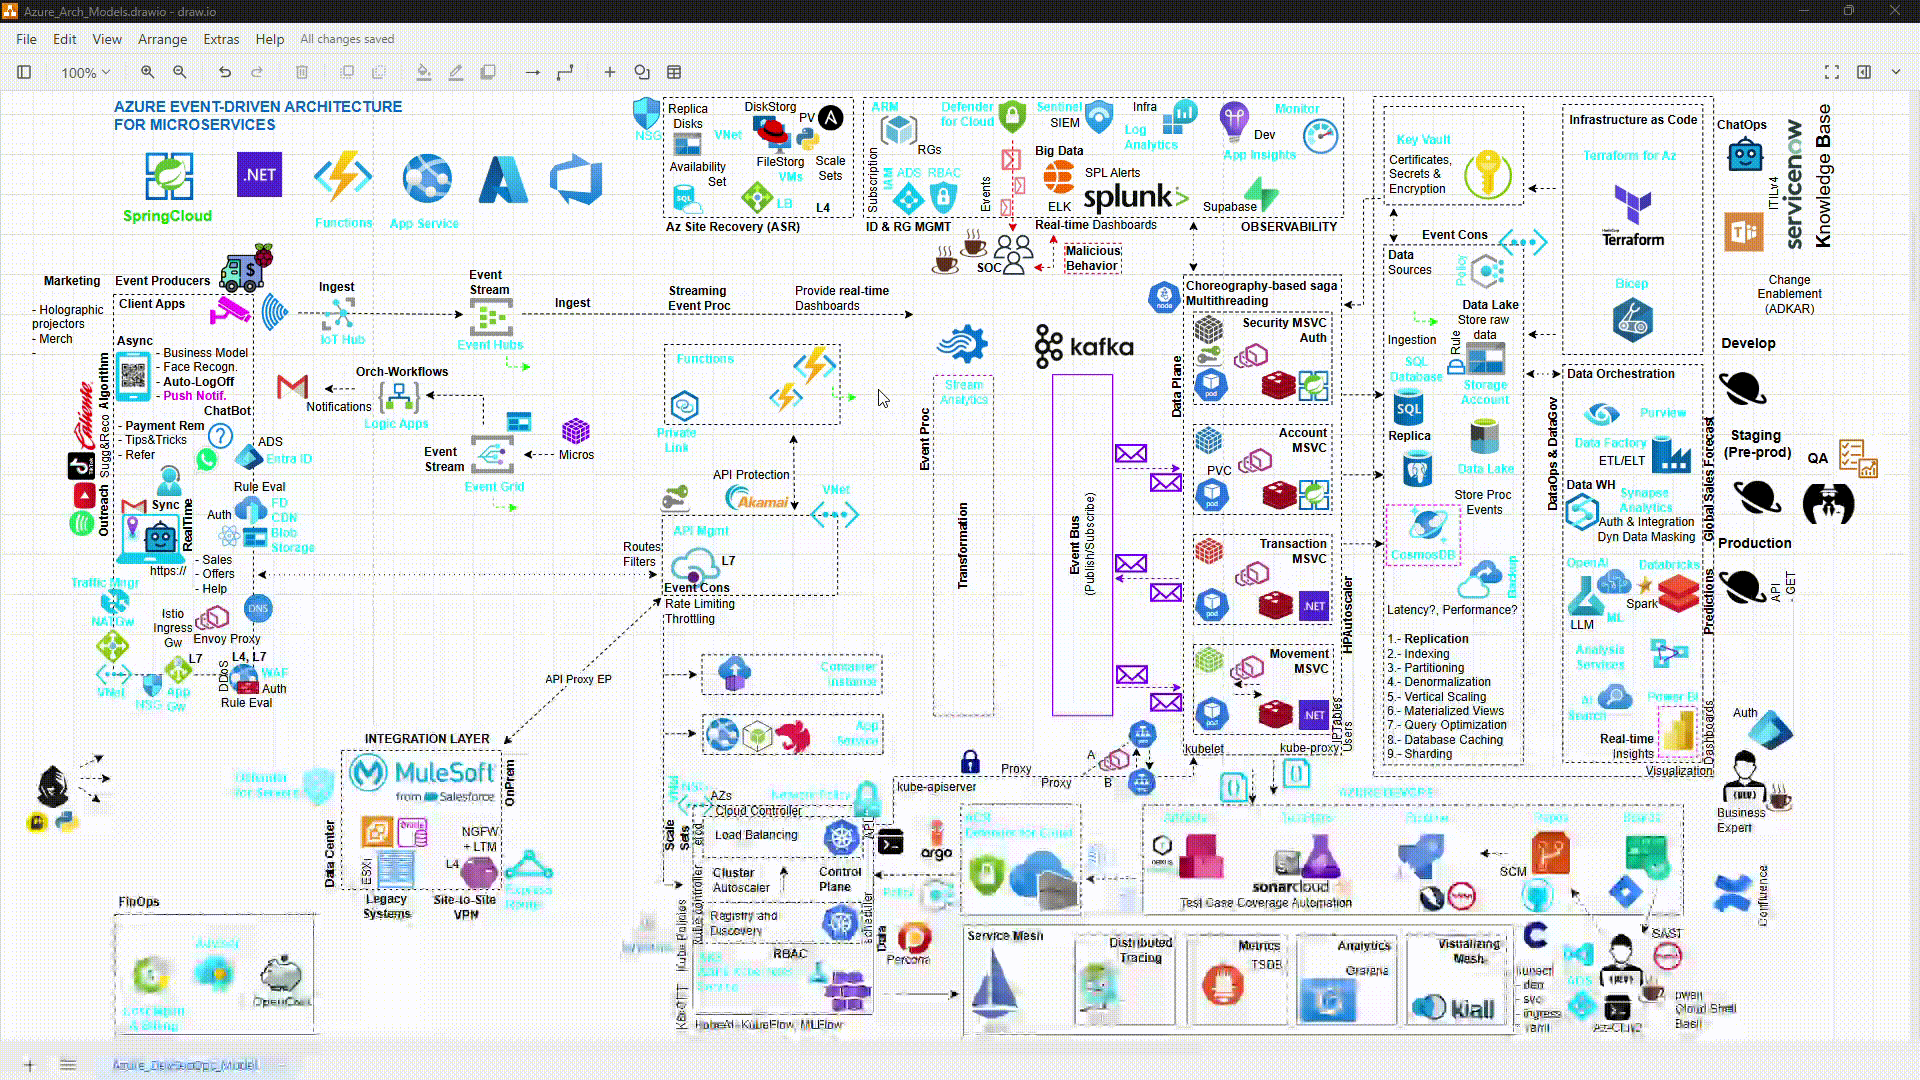This screenshot has height=1080, width=1920.
Task: Select the MuleSoft logo
Action: [423, 779]
